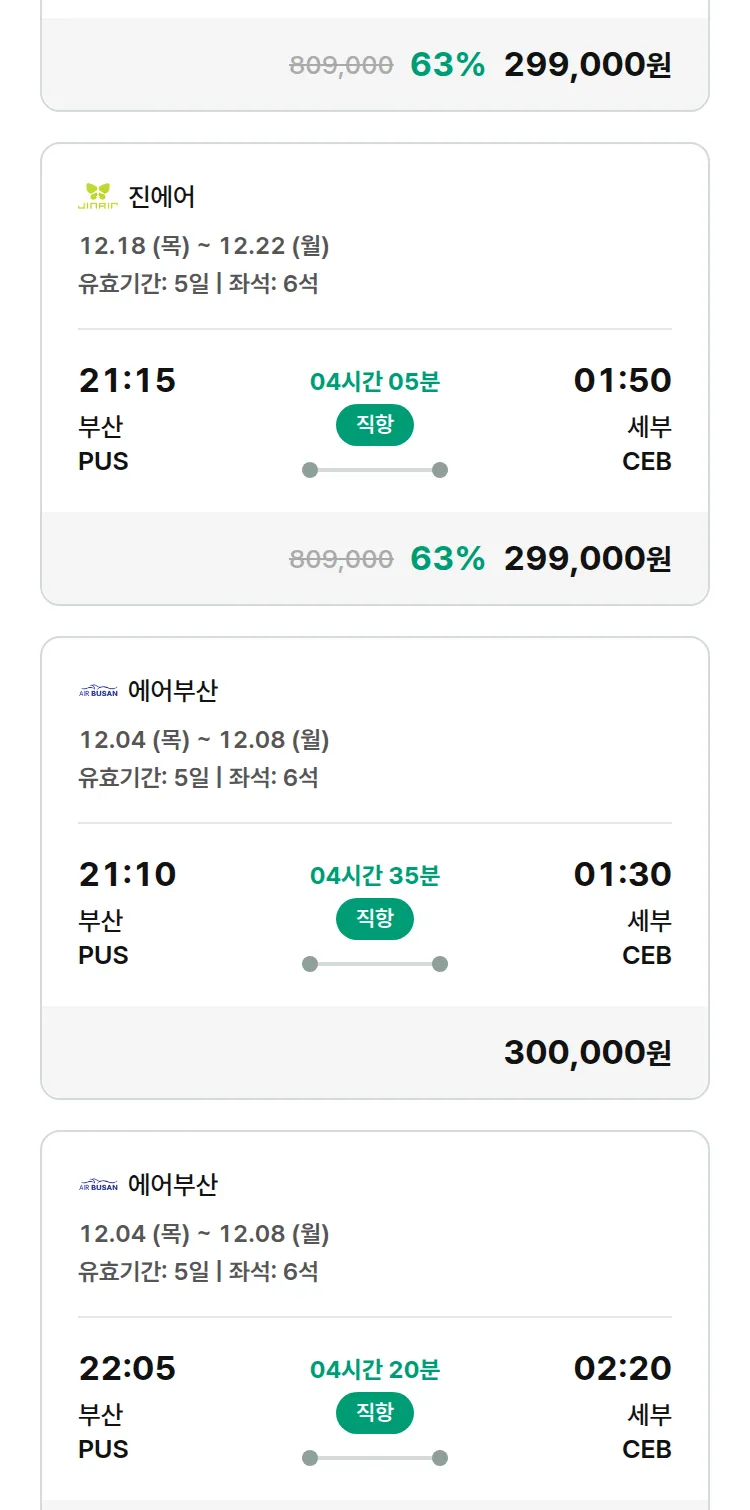This screenshot has width=750, height=1510.
Task: Tap the 직항 badge on the Jin Air flight
Action: tap(375, 425)
